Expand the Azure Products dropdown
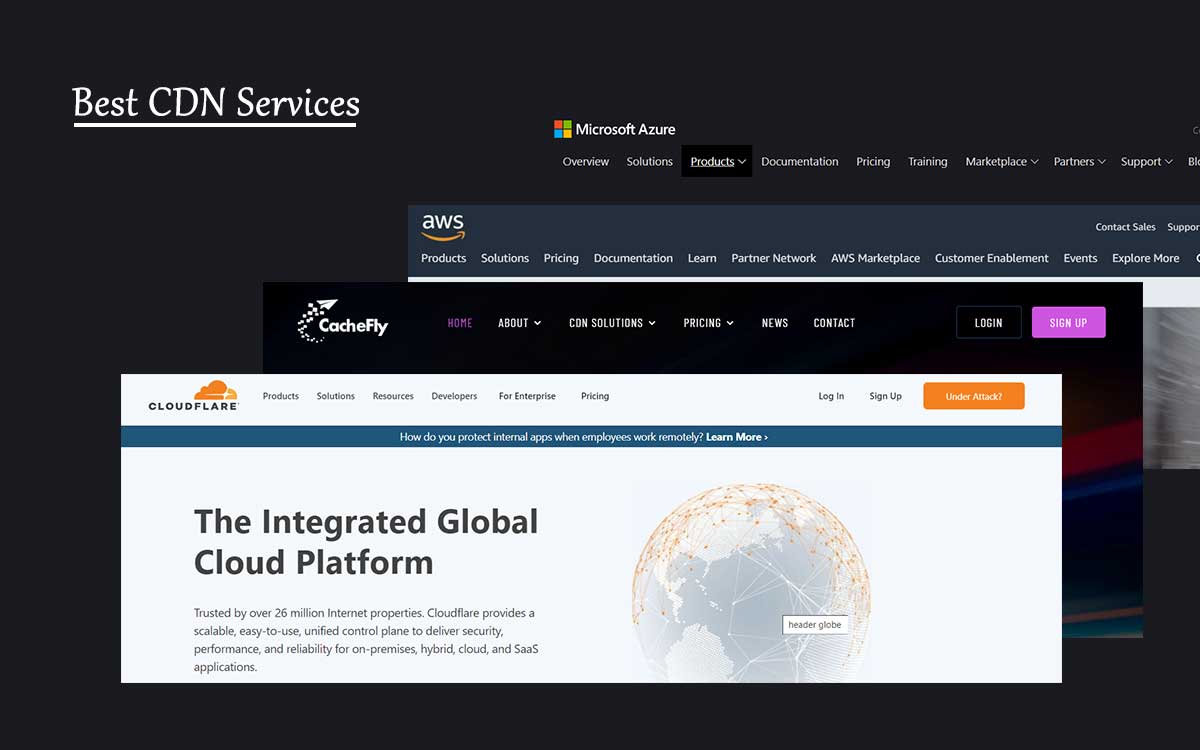 click(x=717, y=161)
